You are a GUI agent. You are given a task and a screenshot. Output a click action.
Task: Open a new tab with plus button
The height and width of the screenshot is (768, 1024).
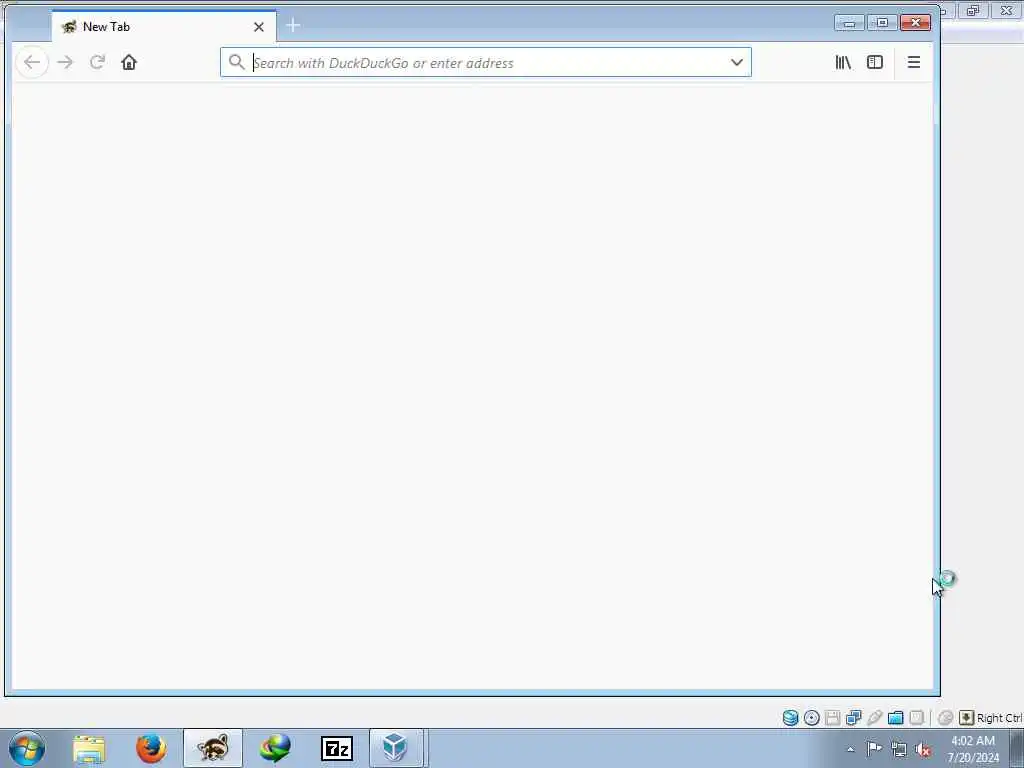pos(293,26)
